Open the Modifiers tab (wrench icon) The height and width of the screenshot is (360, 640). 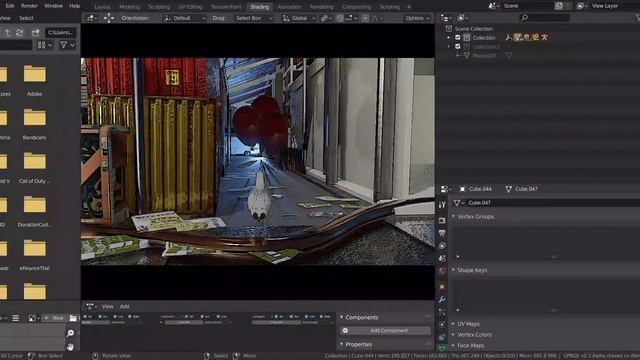[x=442, y=300]
